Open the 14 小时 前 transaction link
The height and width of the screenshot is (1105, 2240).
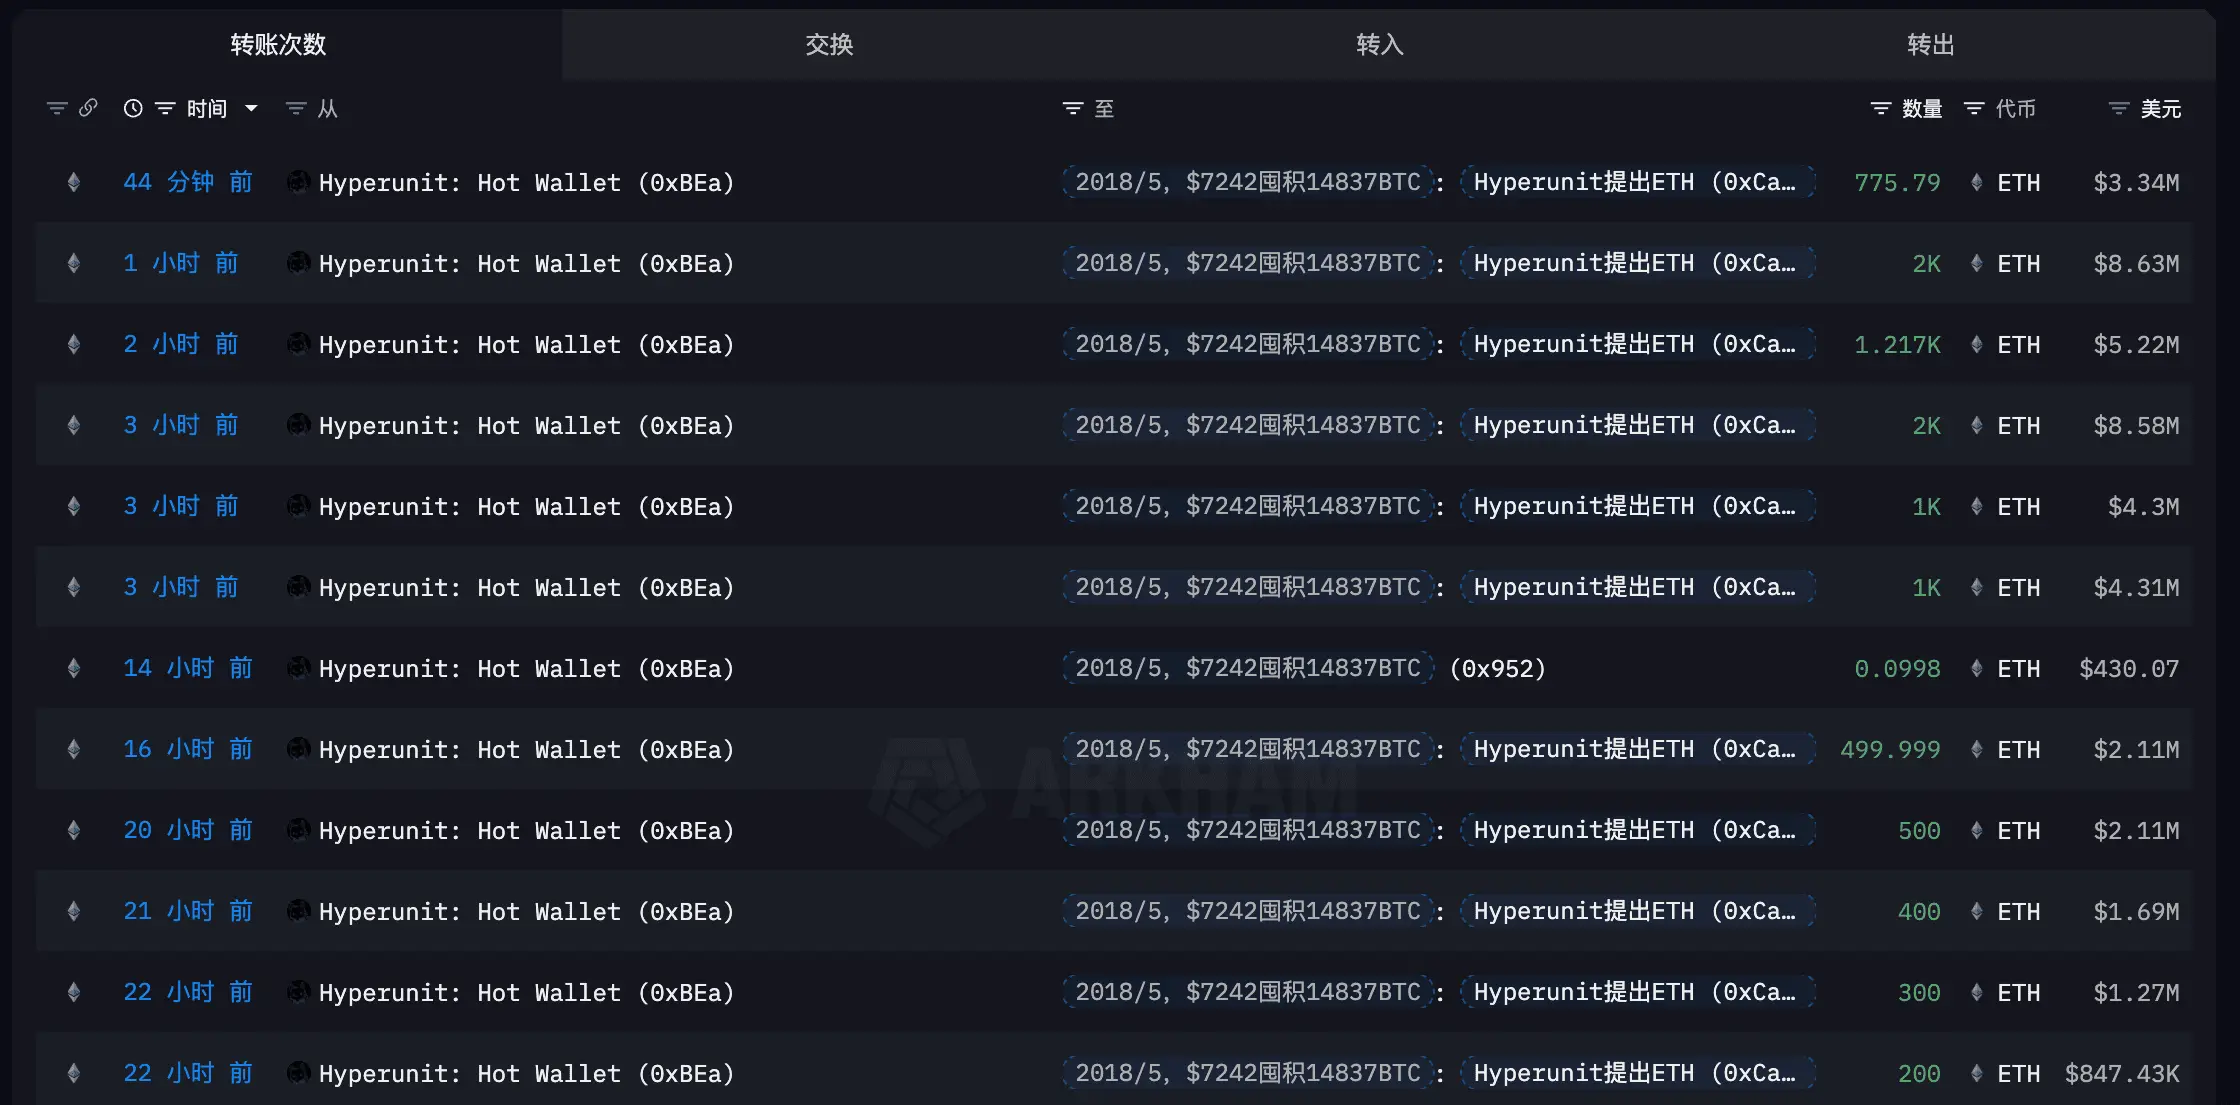188,668
